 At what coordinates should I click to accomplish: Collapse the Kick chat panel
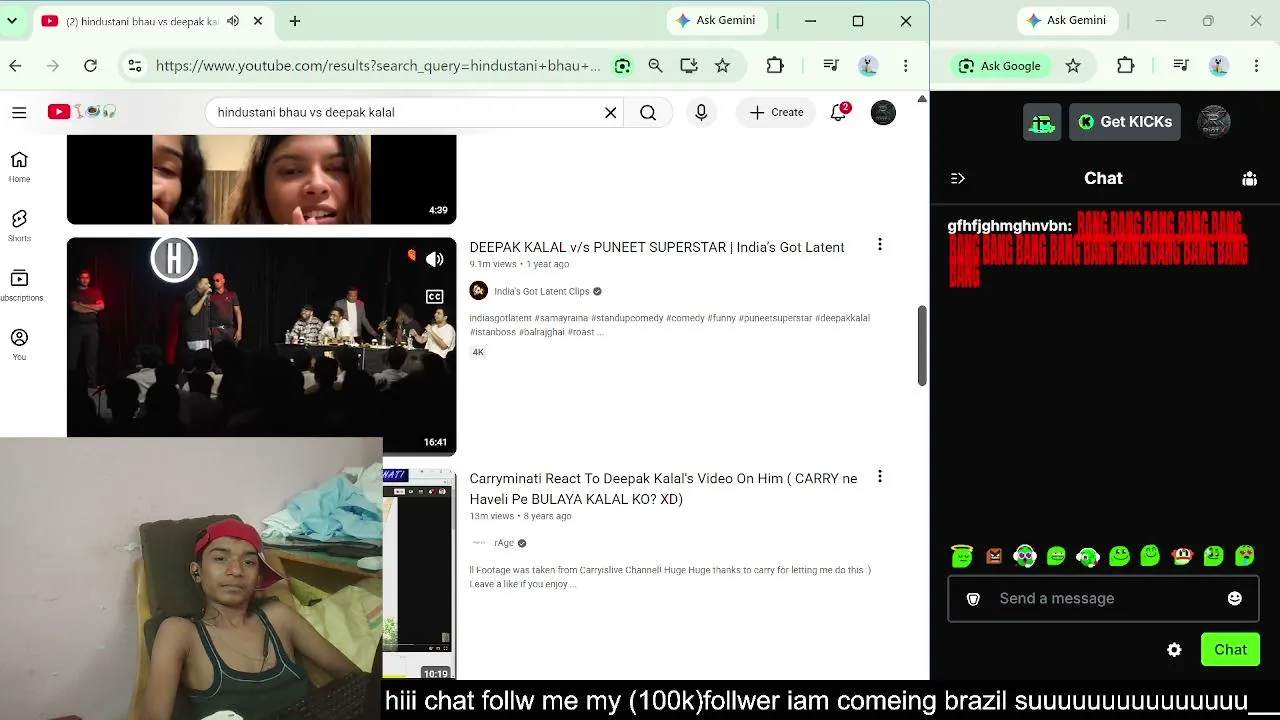coord(958,178)
